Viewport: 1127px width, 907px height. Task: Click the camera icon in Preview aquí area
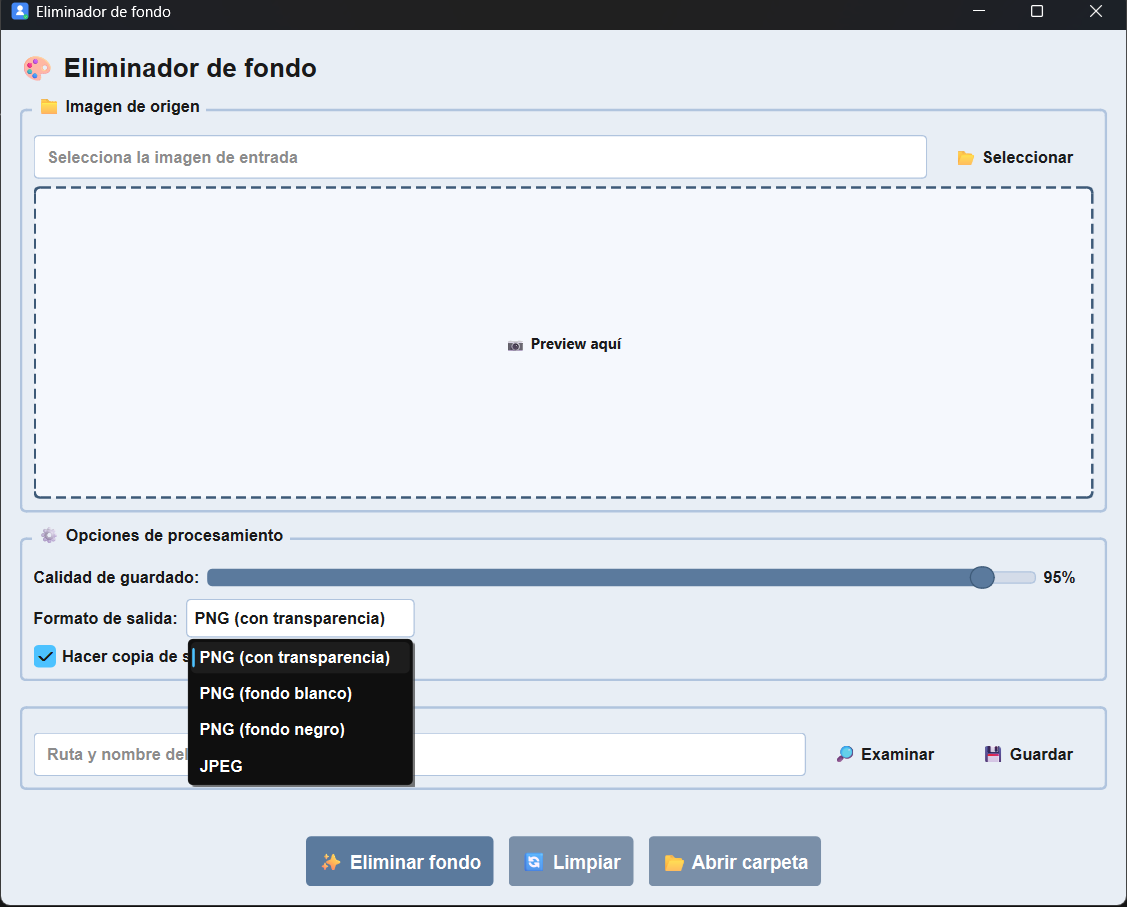coord(515,344)
